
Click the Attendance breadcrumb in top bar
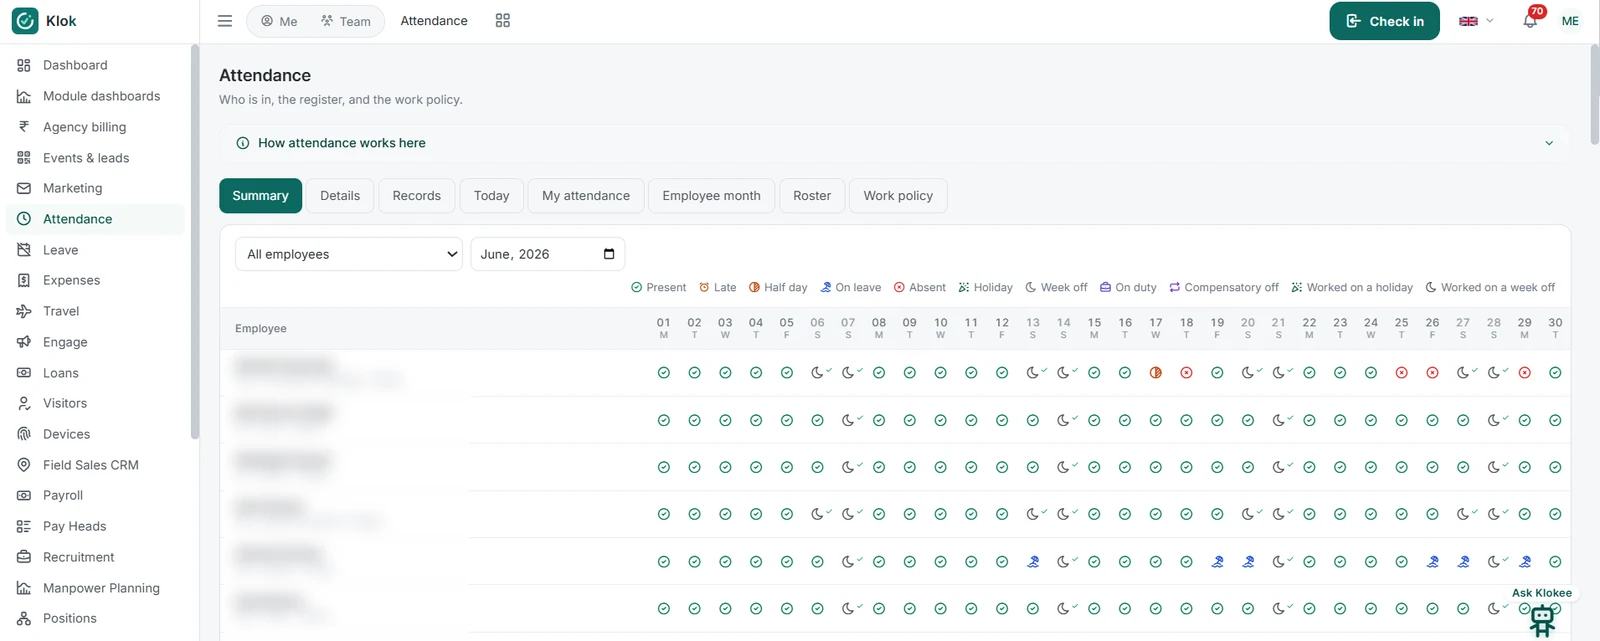[x=434, y=21]
